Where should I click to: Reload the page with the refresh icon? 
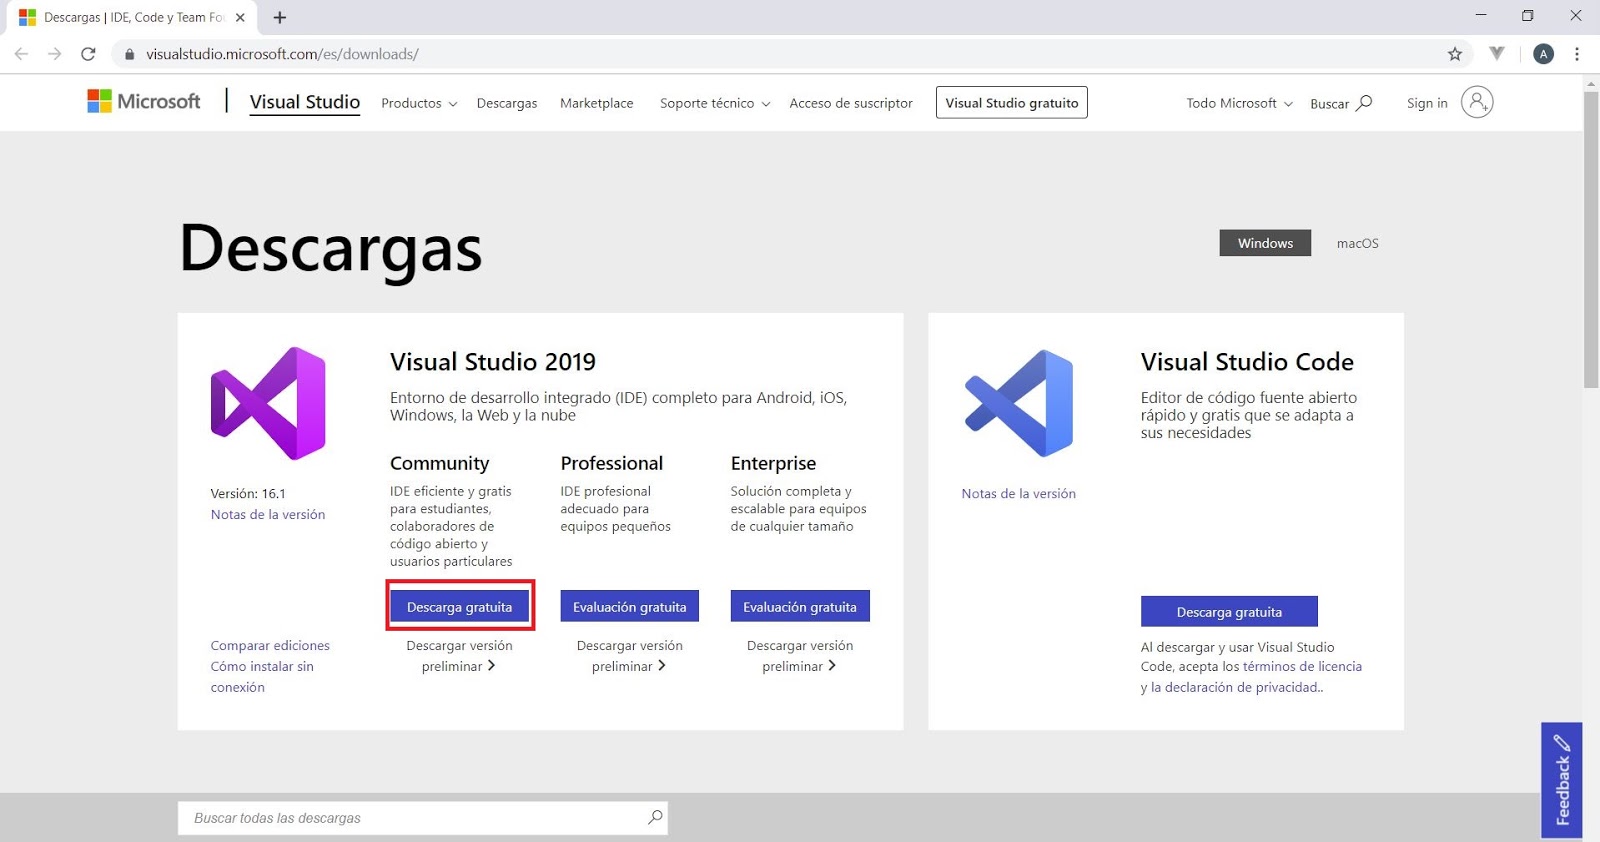coord(88,54)
